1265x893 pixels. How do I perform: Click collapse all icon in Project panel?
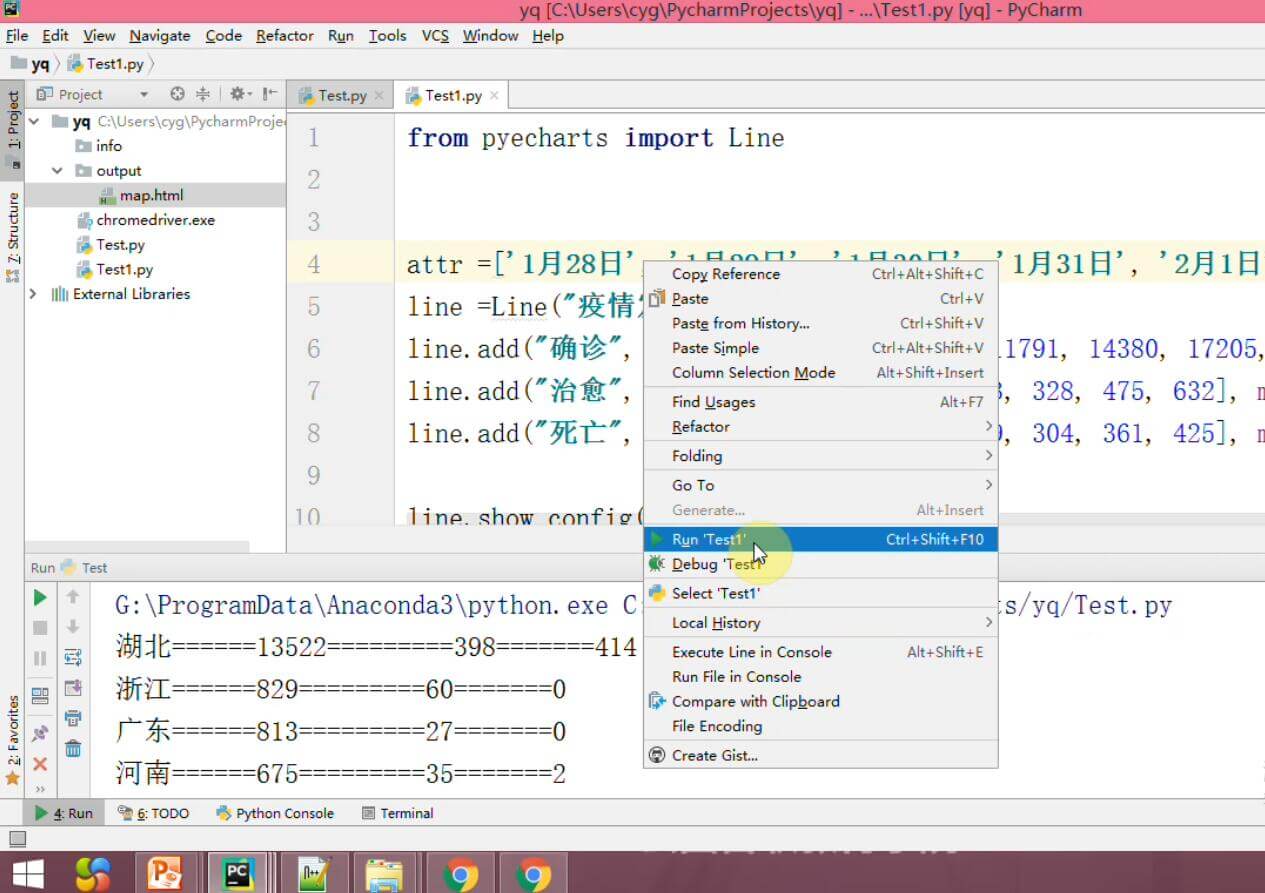(203, 94)
